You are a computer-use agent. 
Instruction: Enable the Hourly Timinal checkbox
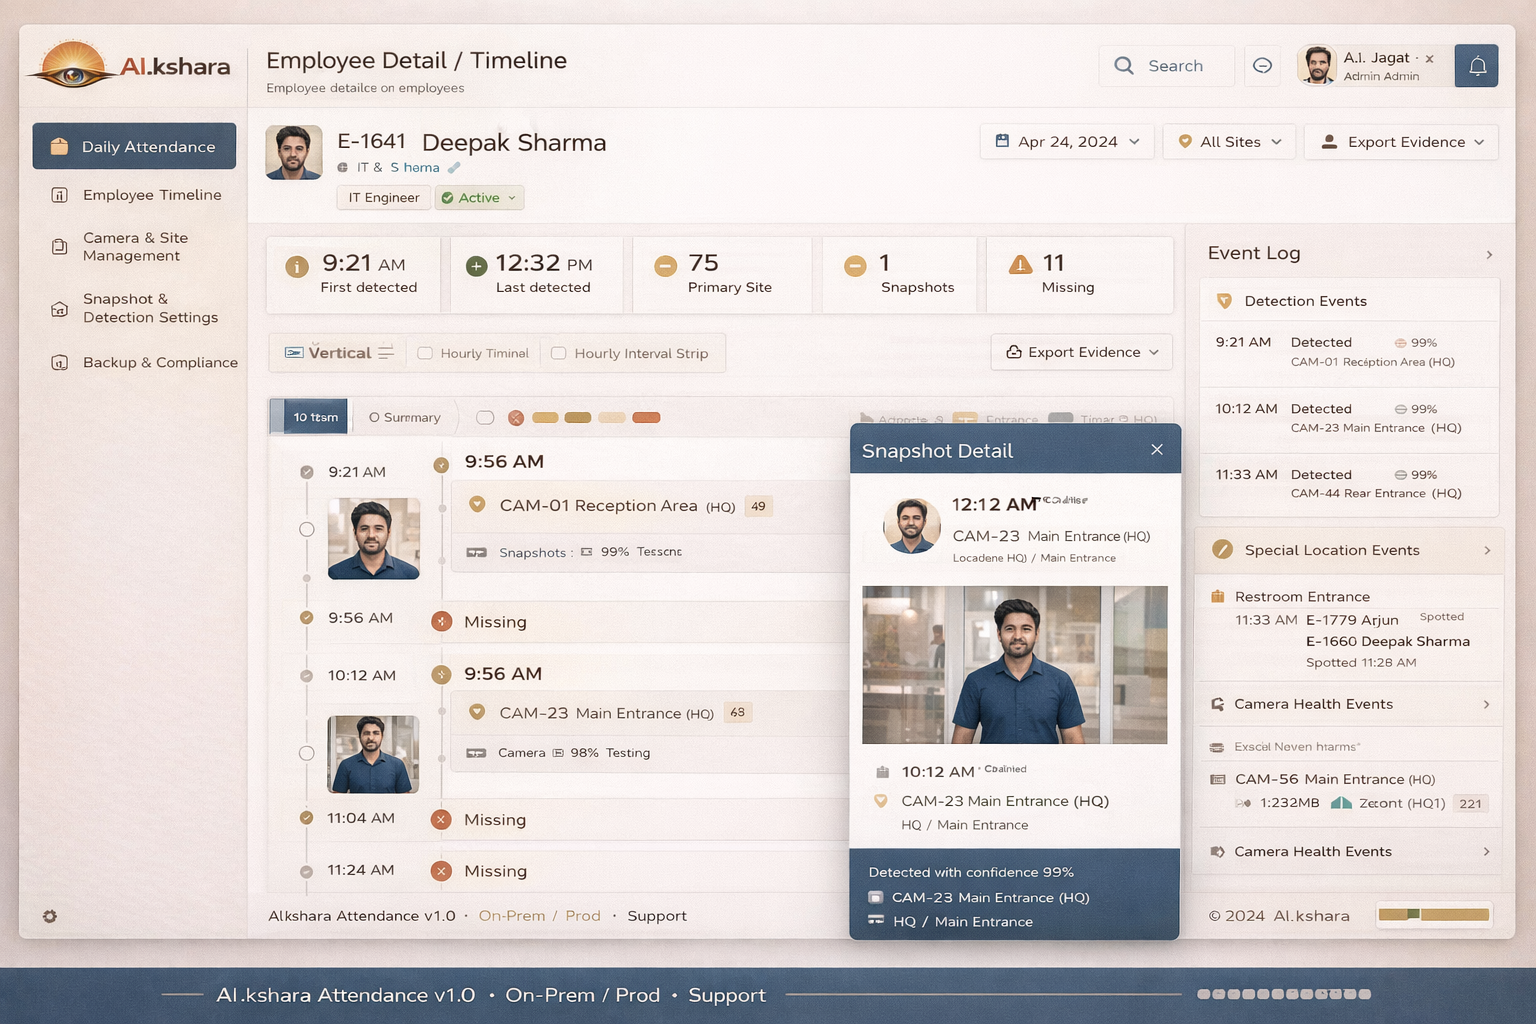tap(425, 353)
